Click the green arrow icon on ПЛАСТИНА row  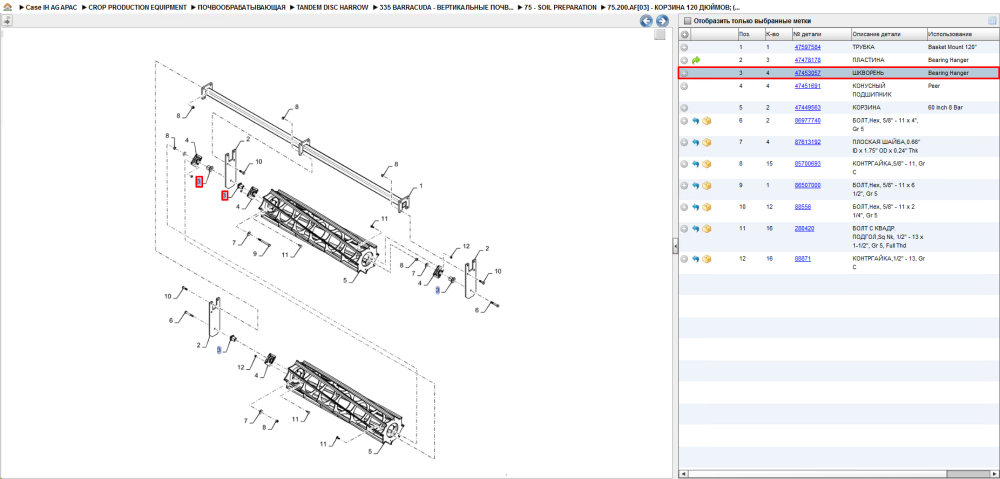pyautogui.click(x=696, y=60)
